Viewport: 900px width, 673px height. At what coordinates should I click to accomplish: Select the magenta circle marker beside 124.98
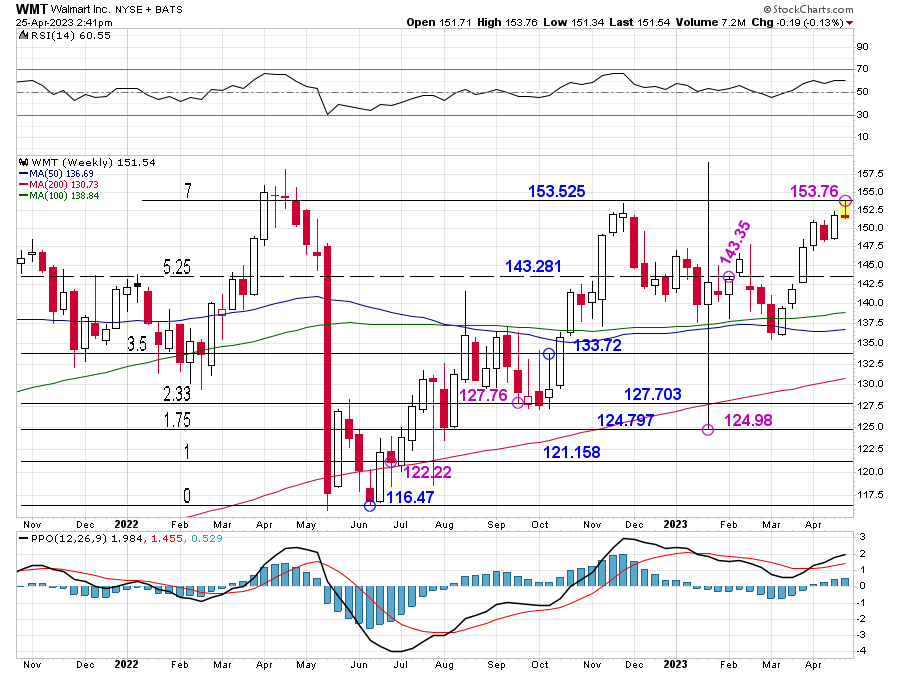click(x=708, y=429)
